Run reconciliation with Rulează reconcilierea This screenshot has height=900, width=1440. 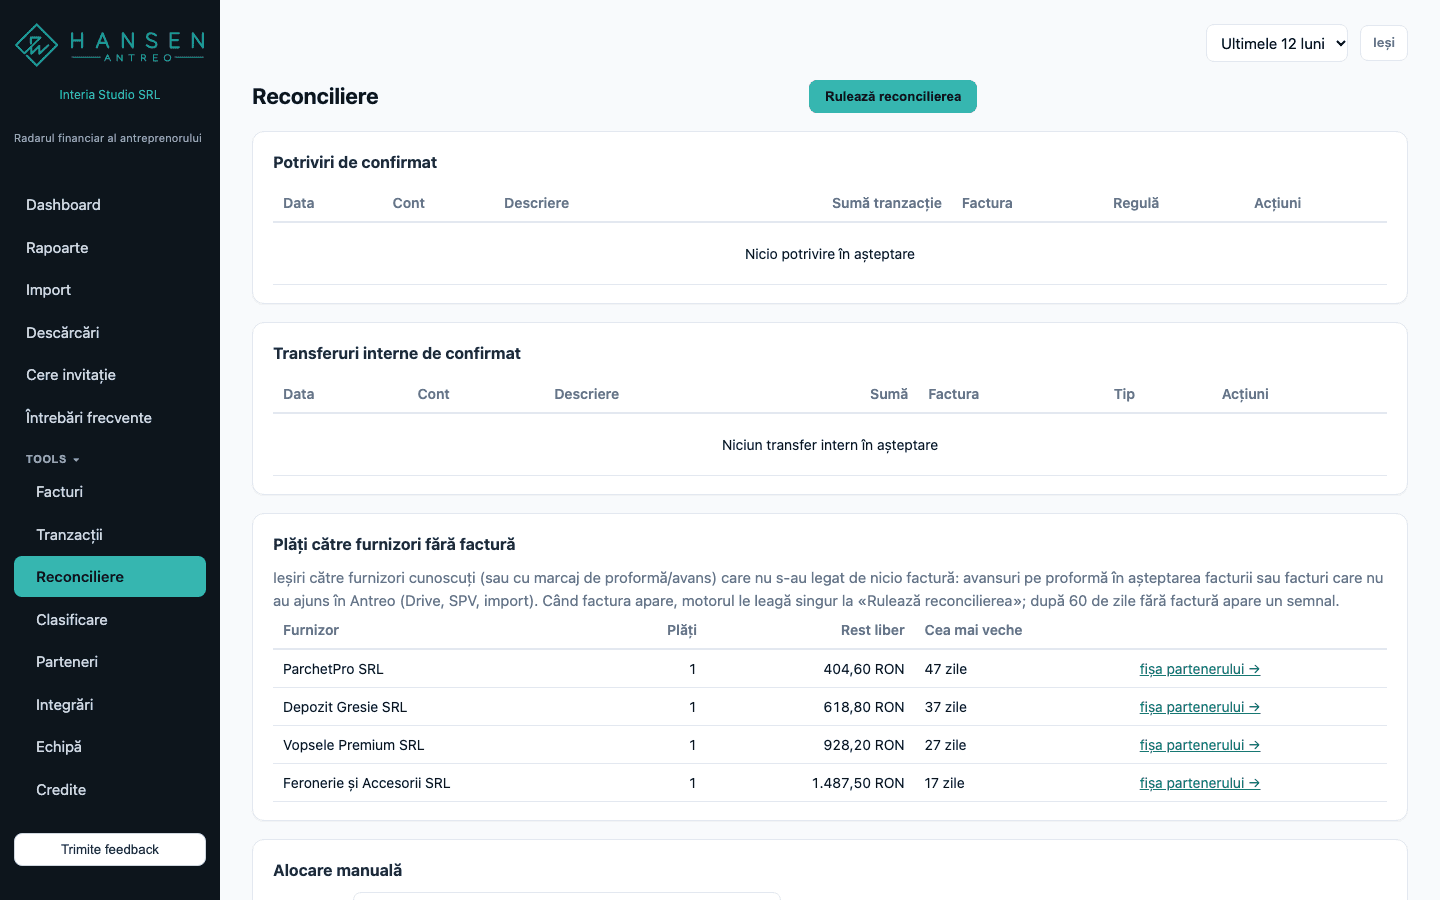893,97
